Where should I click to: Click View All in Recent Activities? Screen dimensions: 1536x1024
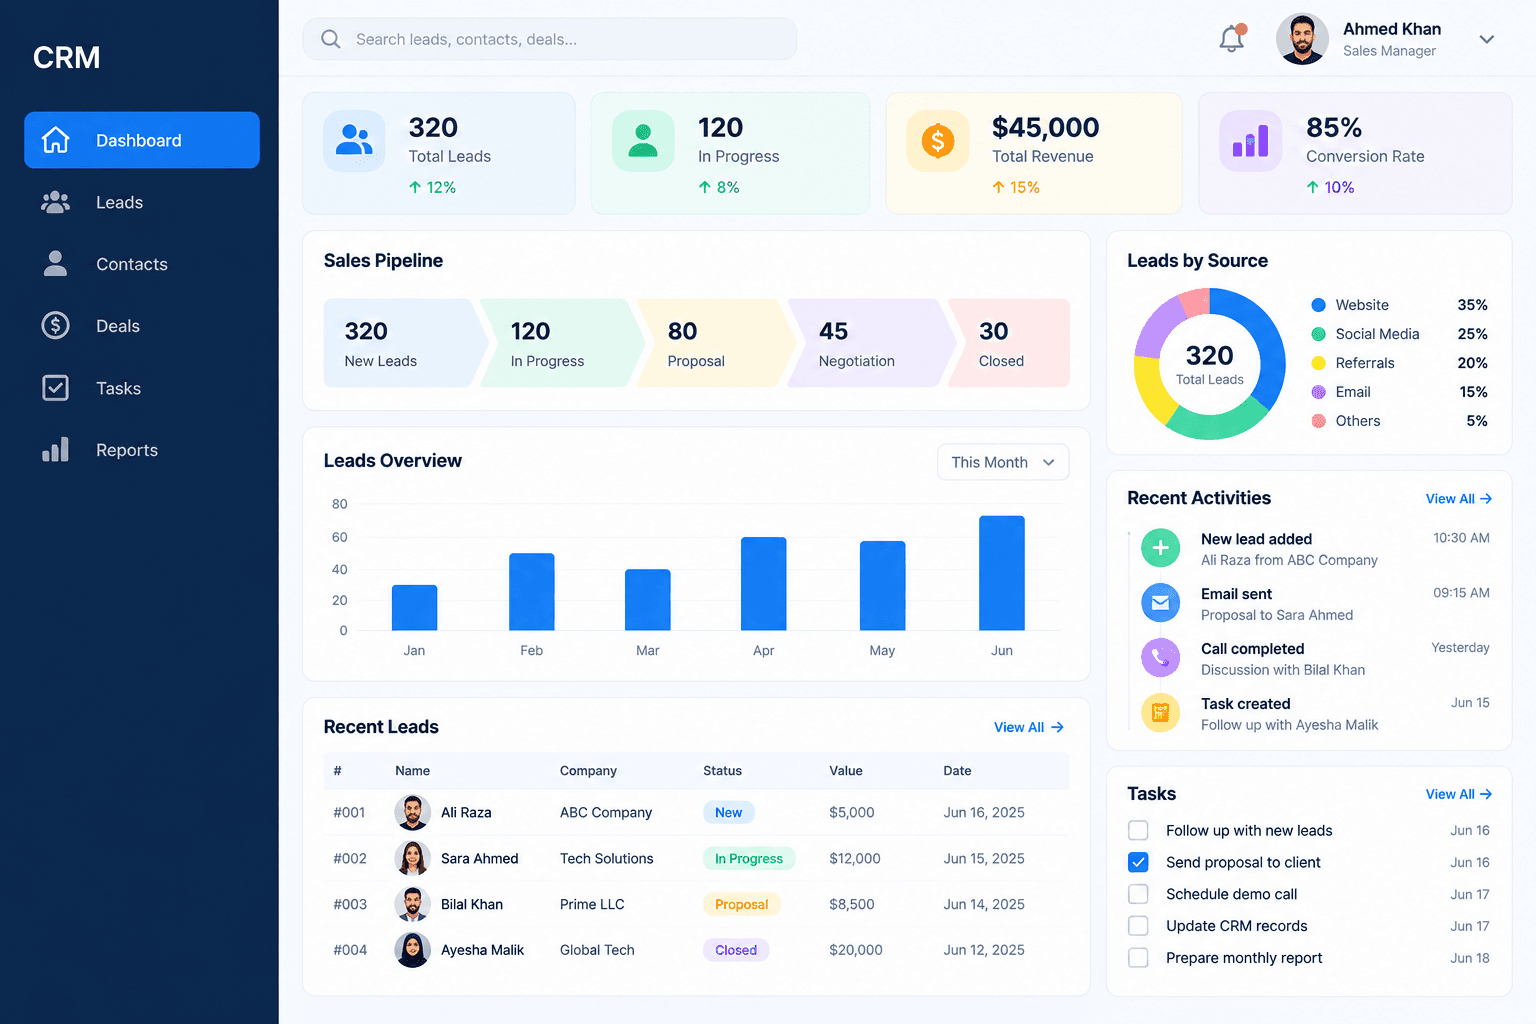1459,499
